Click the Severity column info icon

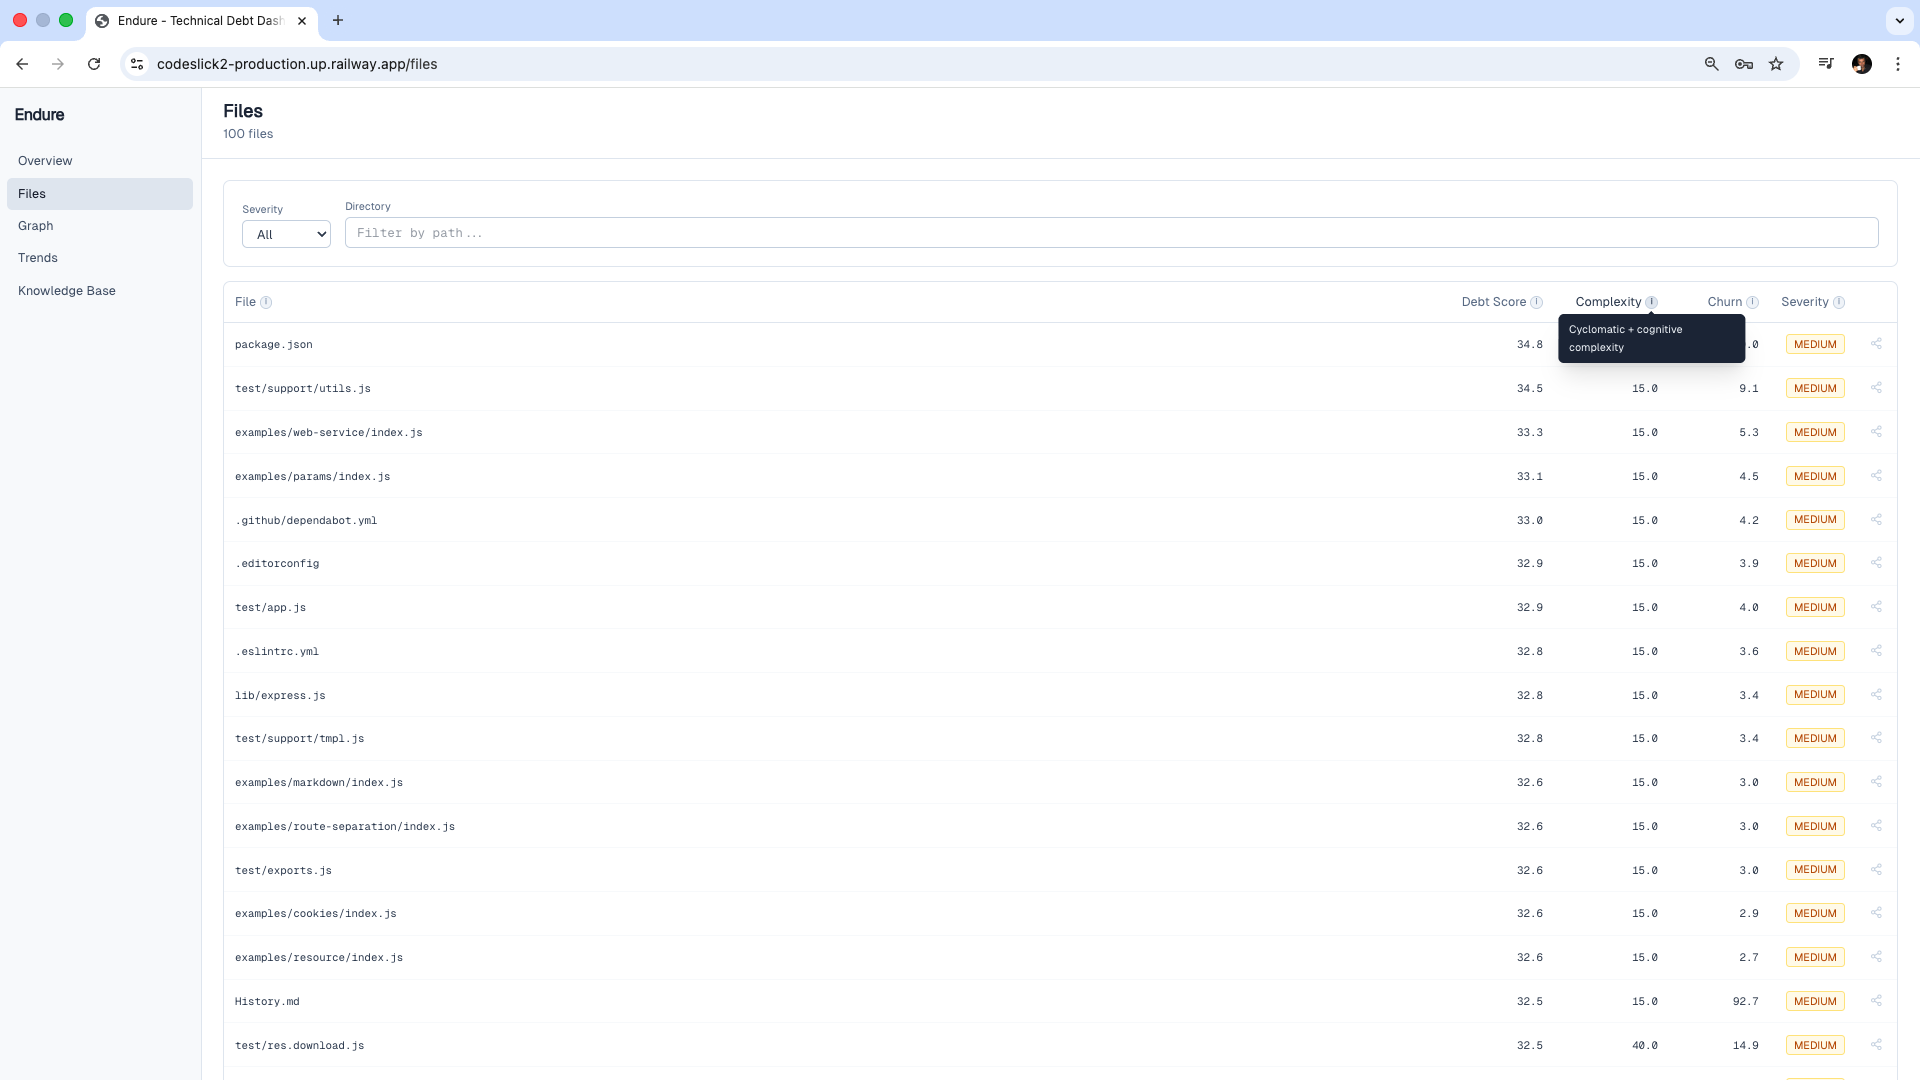tap(1838, 302)
